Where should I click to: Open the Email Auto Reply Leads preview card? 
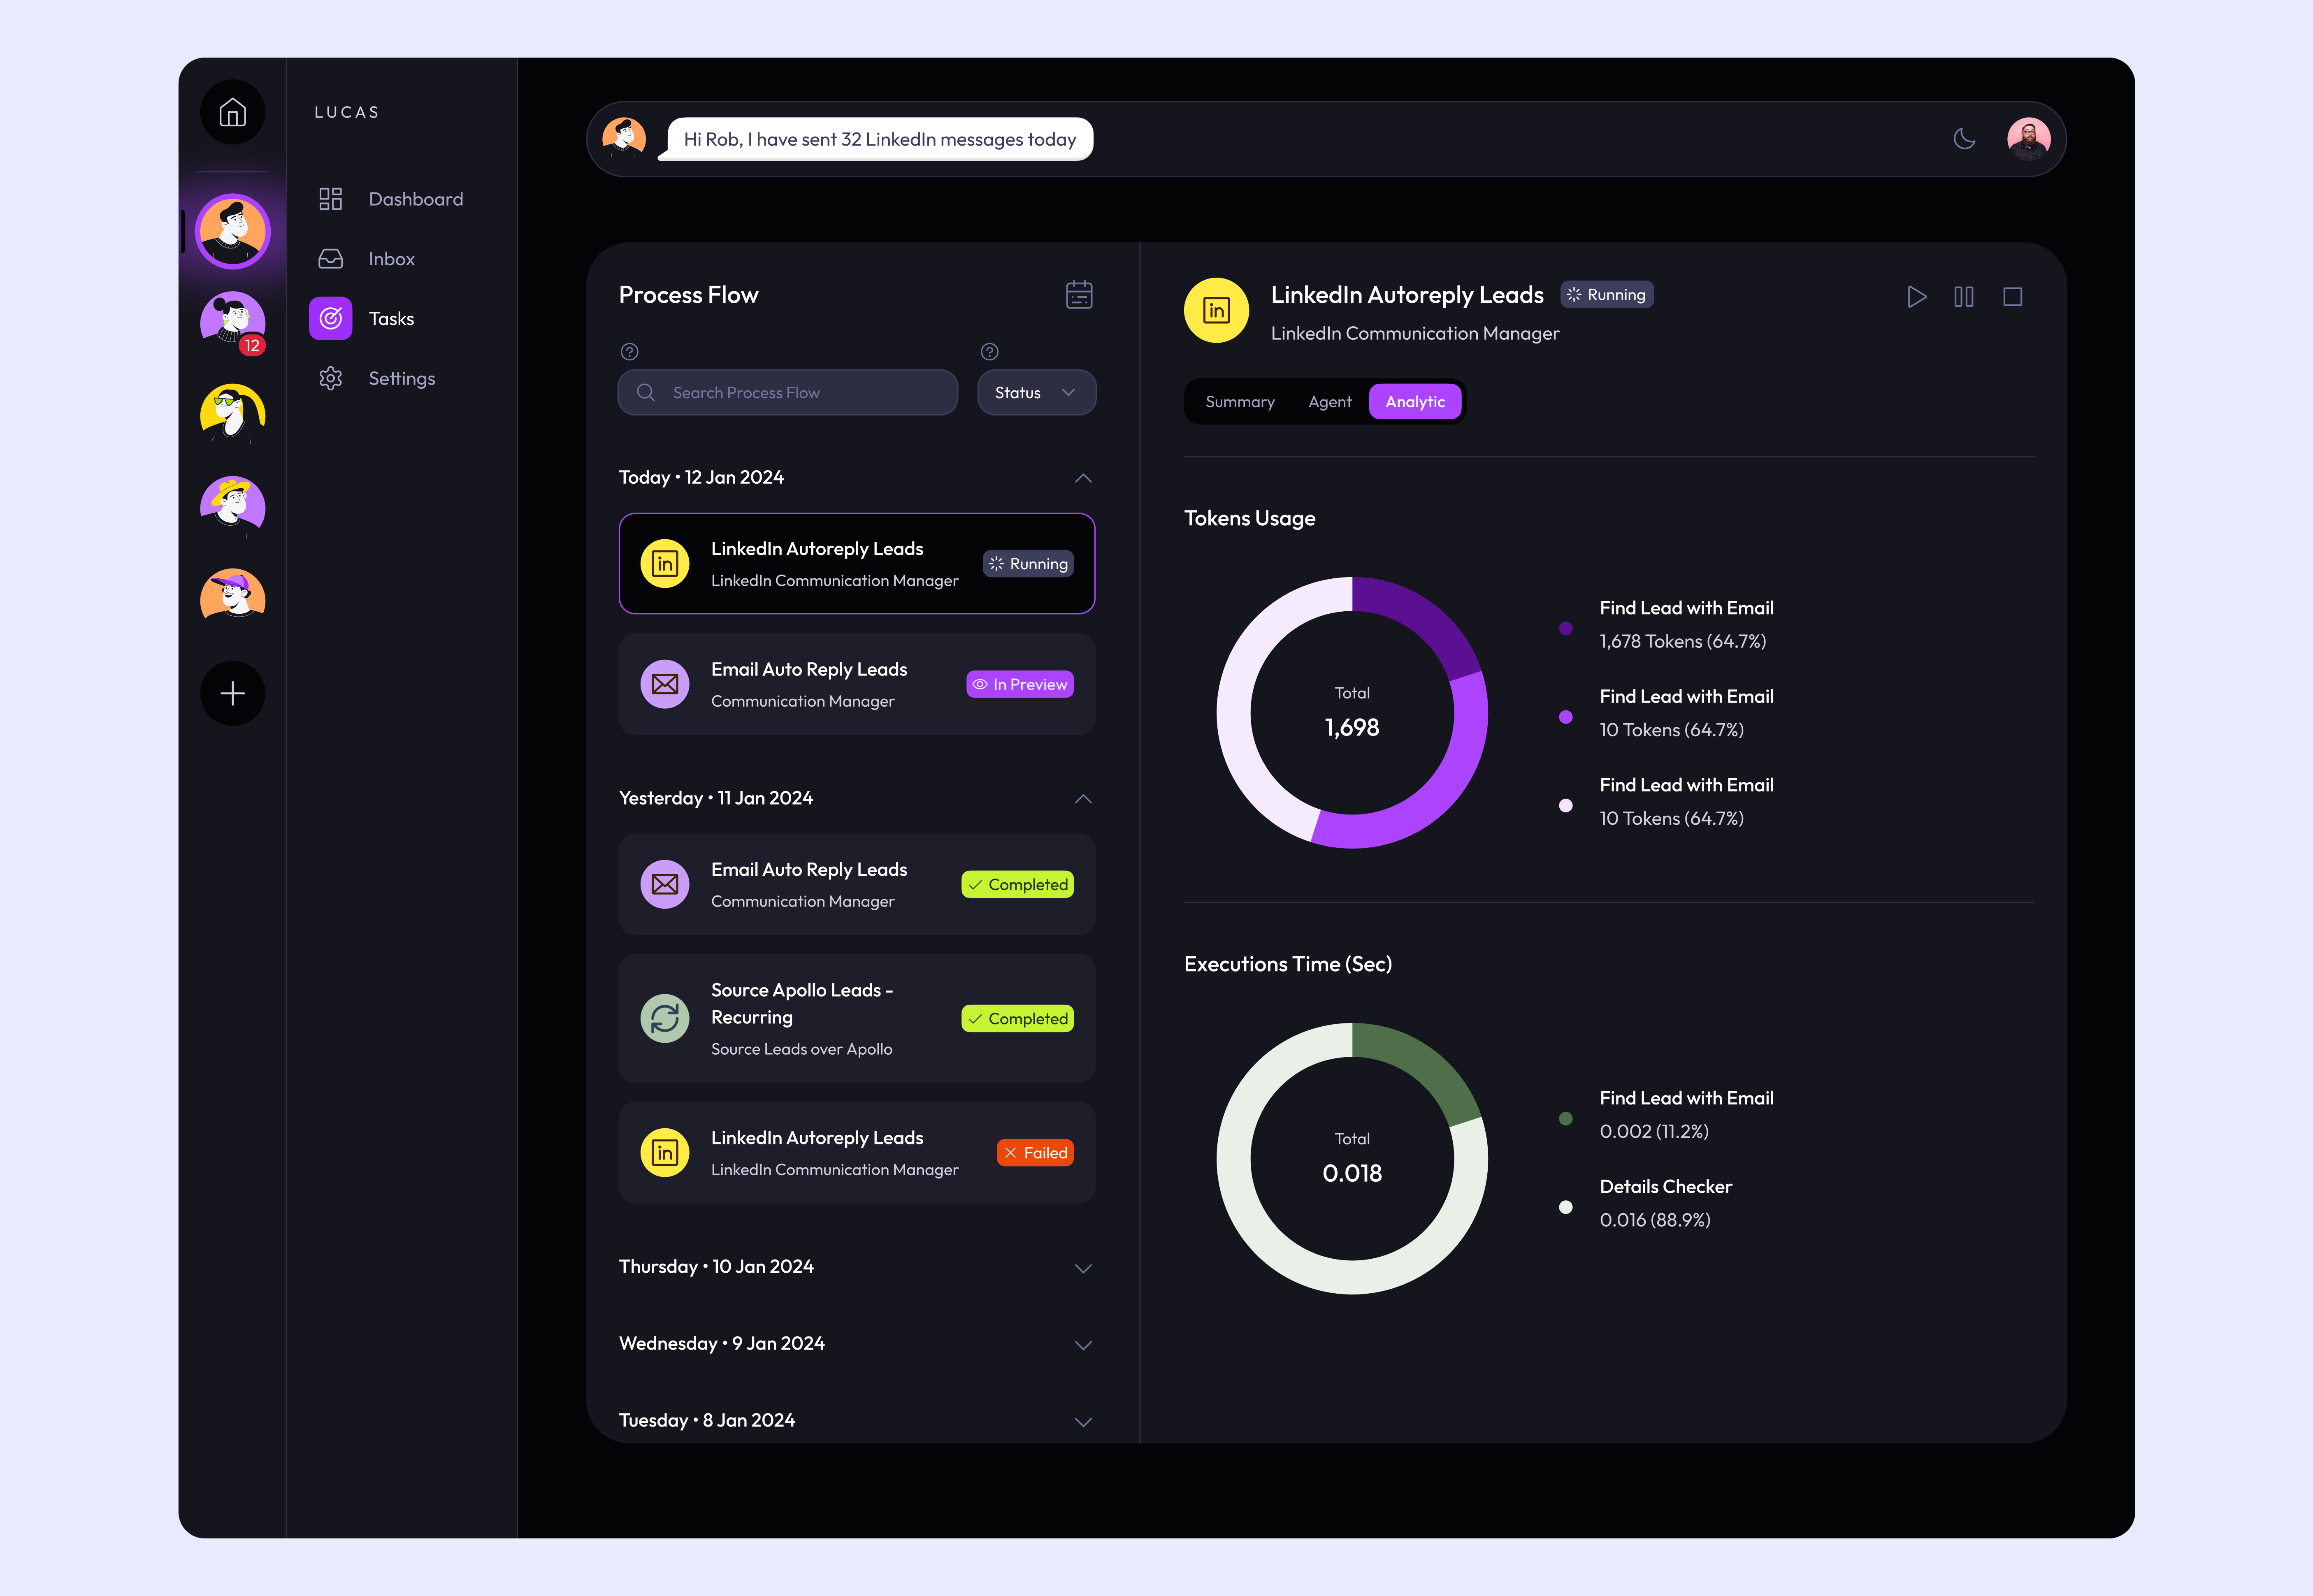[x=857, y=685]
